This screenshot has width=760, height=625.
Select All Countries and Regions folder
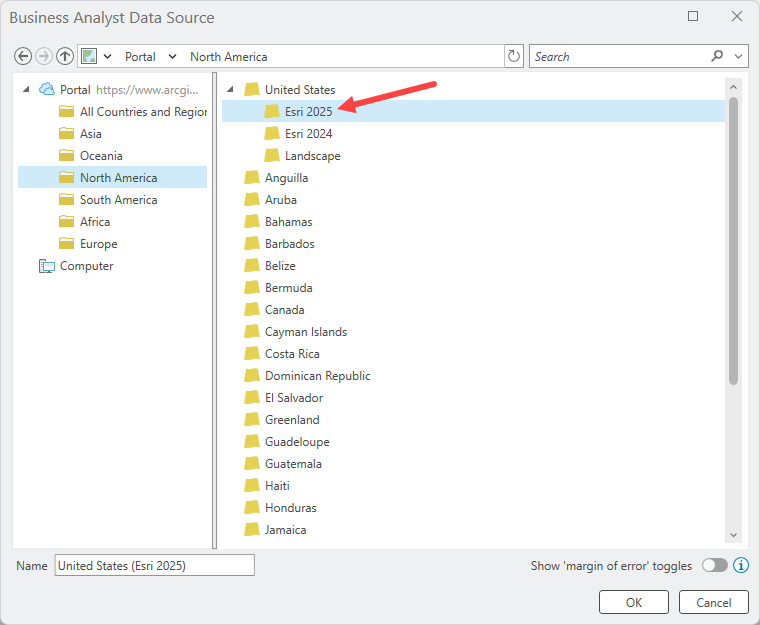pyautogui.click(x=132, y=112)
